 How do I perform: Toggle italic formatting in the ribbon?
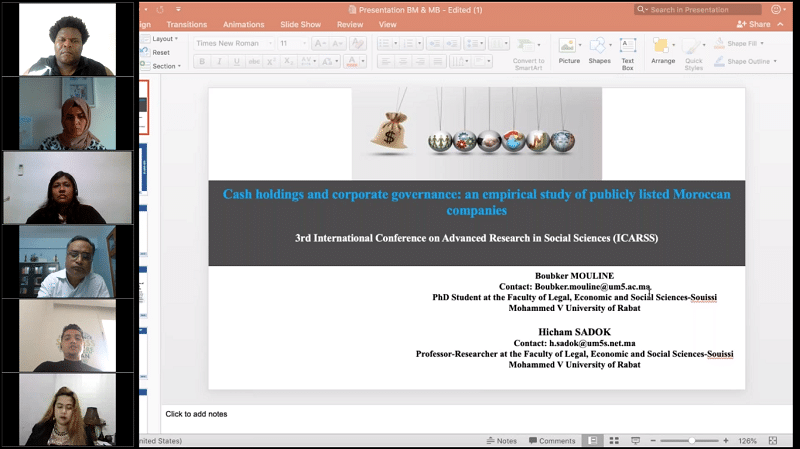tap(219, 61)
